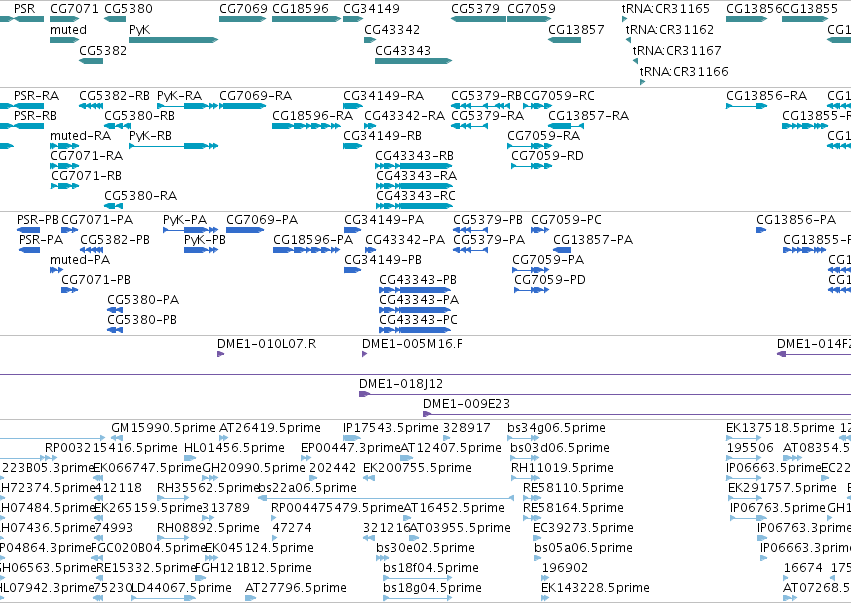The height and width of the screenshot is (603, 851).
Task: Select protein CG13857-PA
Action: coord(562,250)
